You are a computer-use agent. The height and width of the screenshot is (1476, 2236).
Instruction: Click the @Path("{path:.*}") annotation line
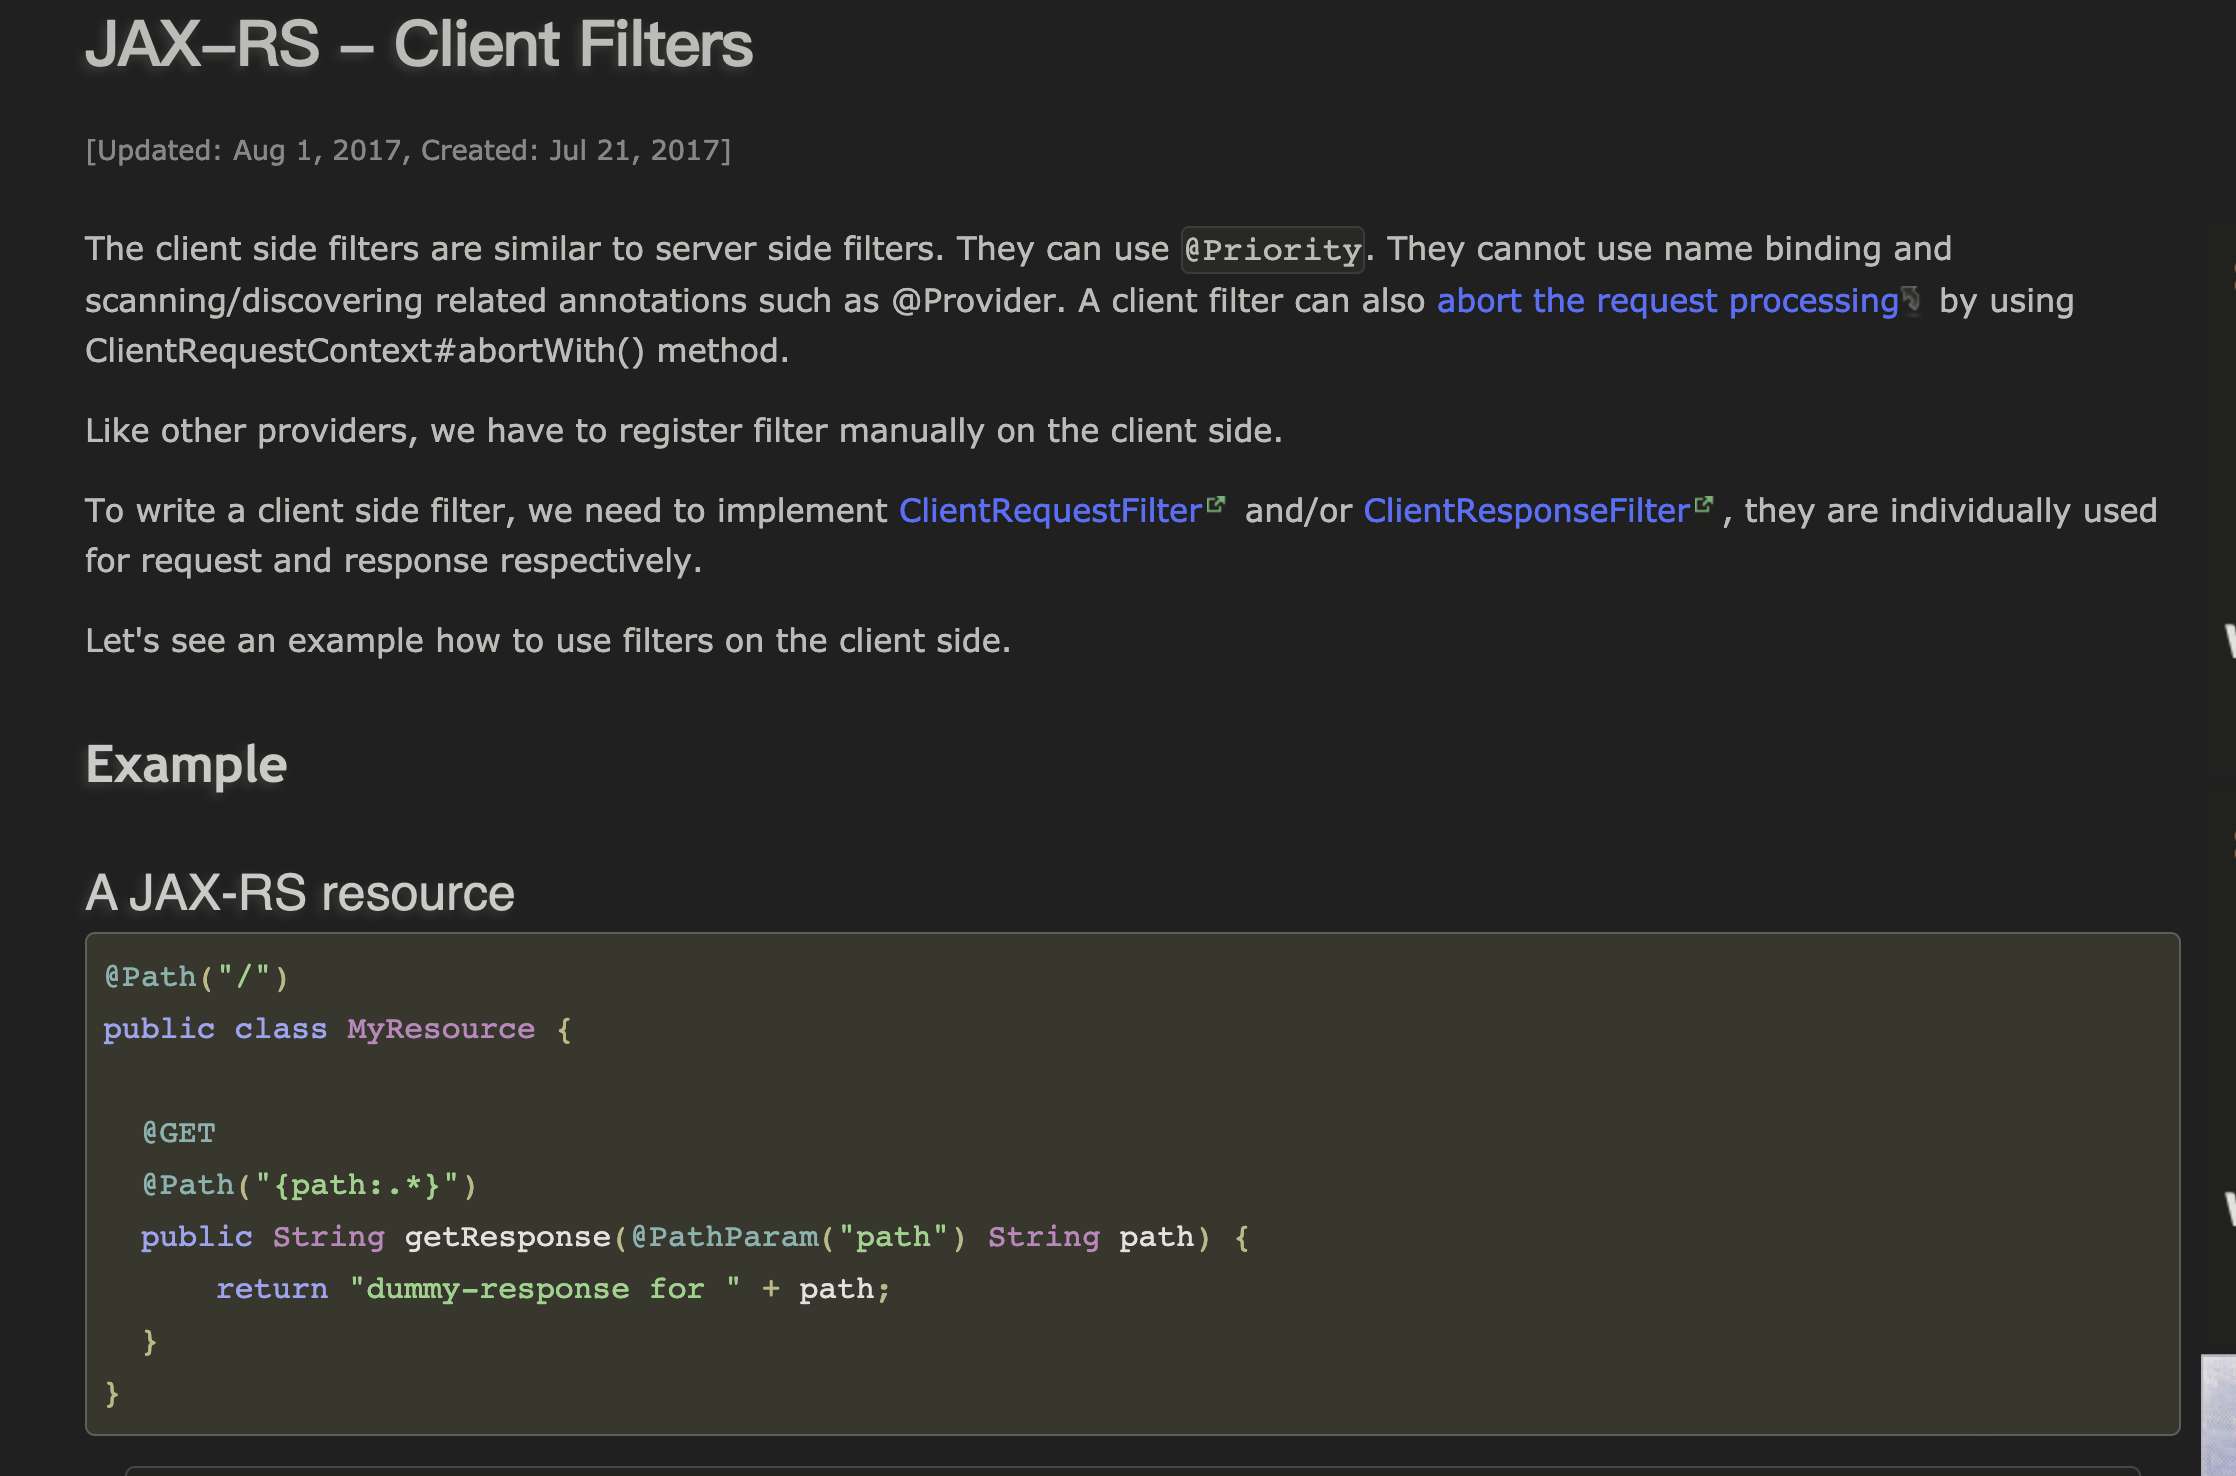coord(309,1185)
